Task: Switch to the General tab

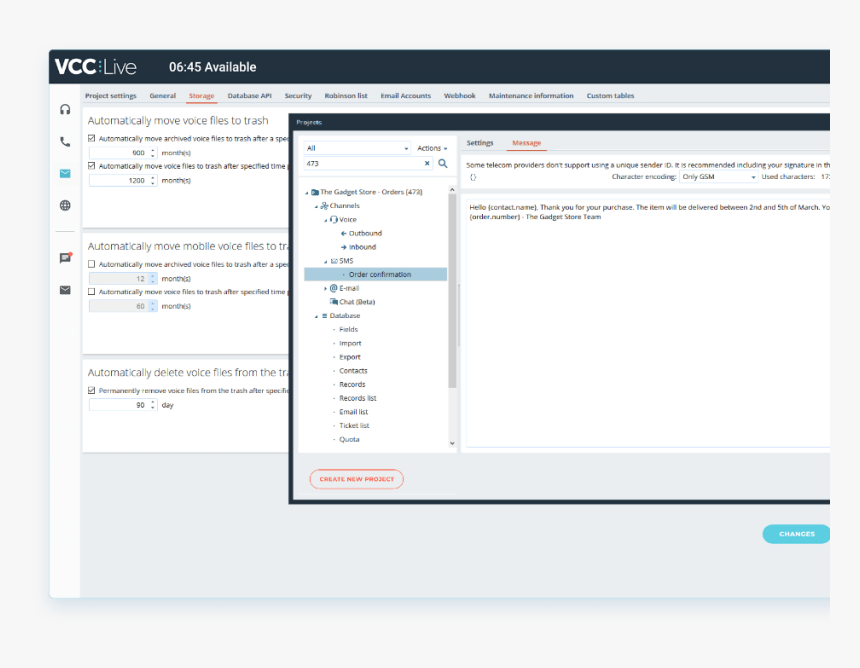Action: pyautogui.click(x=163, y=95)
